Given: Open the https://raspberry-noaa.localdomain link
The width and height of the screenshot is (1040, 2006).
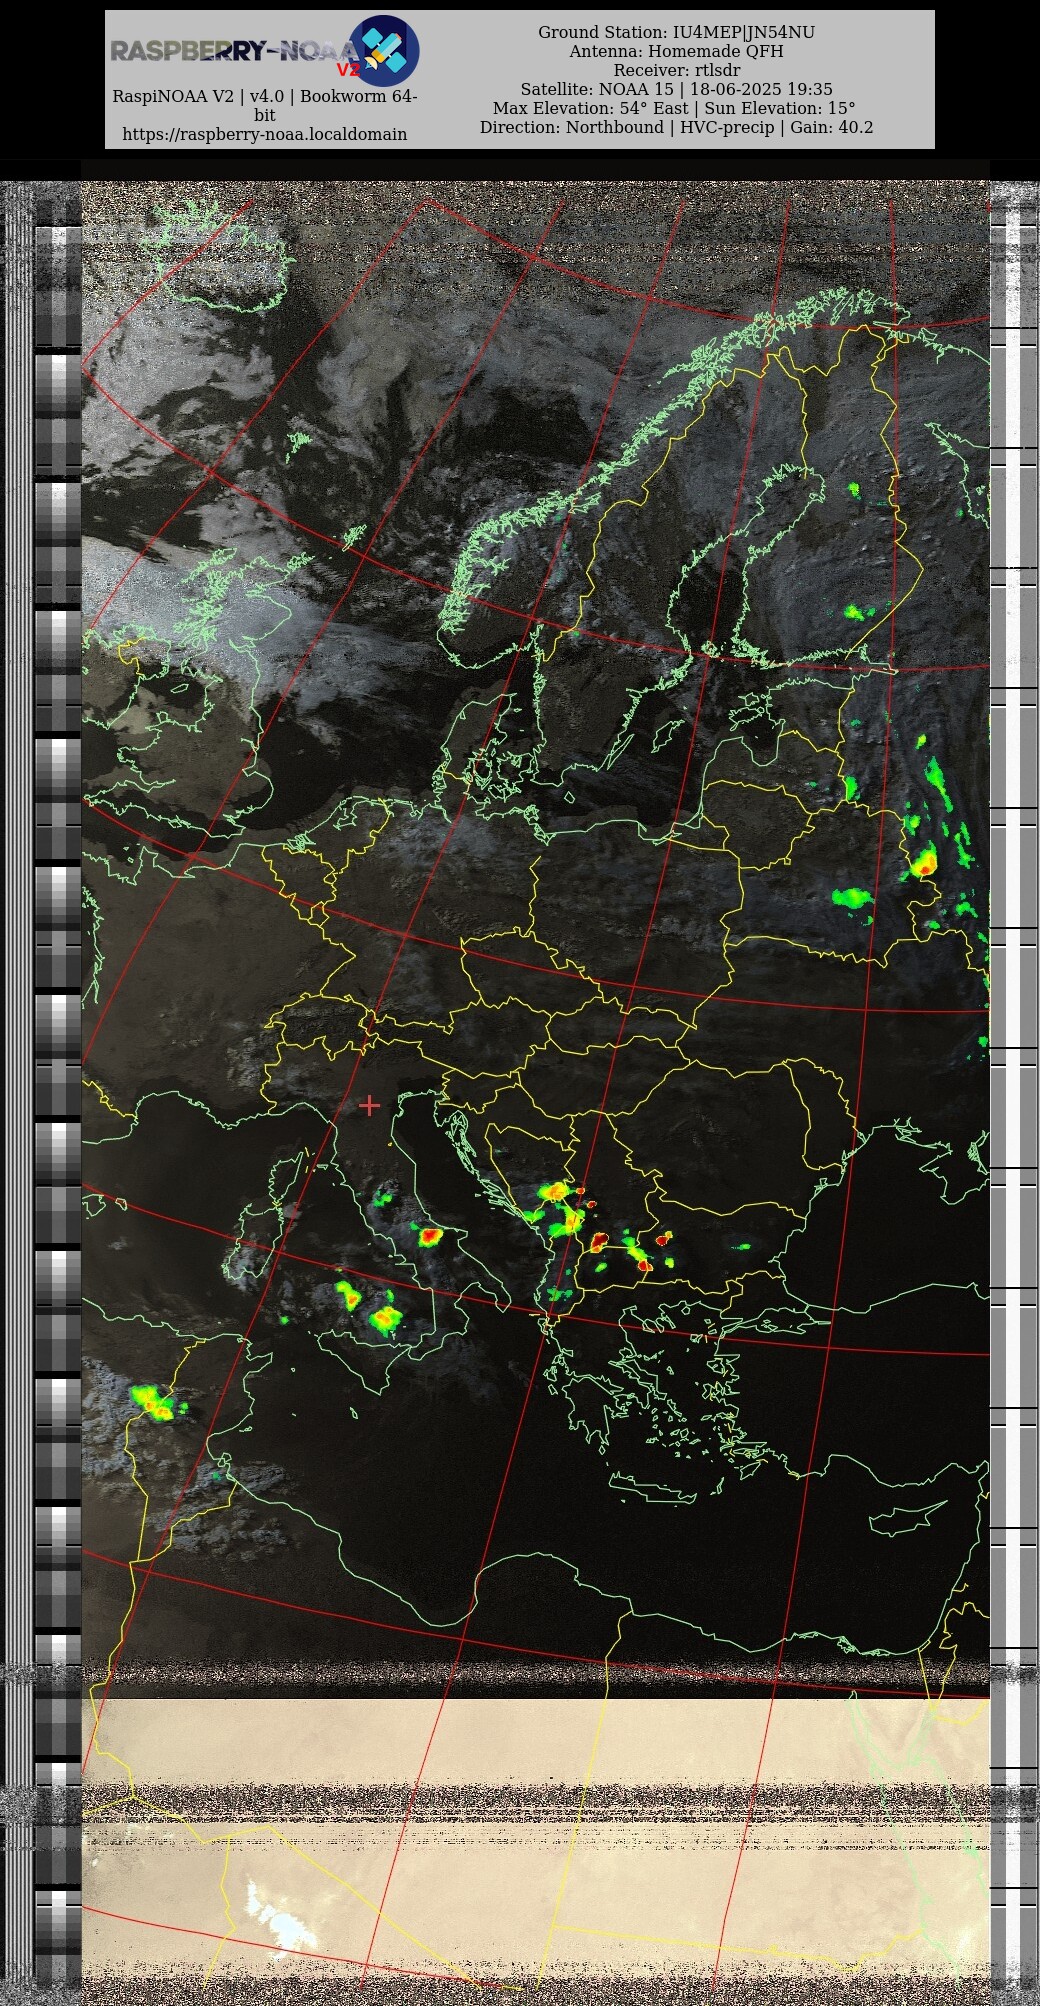Looking at the screenshot, I should pyautogui.click(x=265, y=134).
